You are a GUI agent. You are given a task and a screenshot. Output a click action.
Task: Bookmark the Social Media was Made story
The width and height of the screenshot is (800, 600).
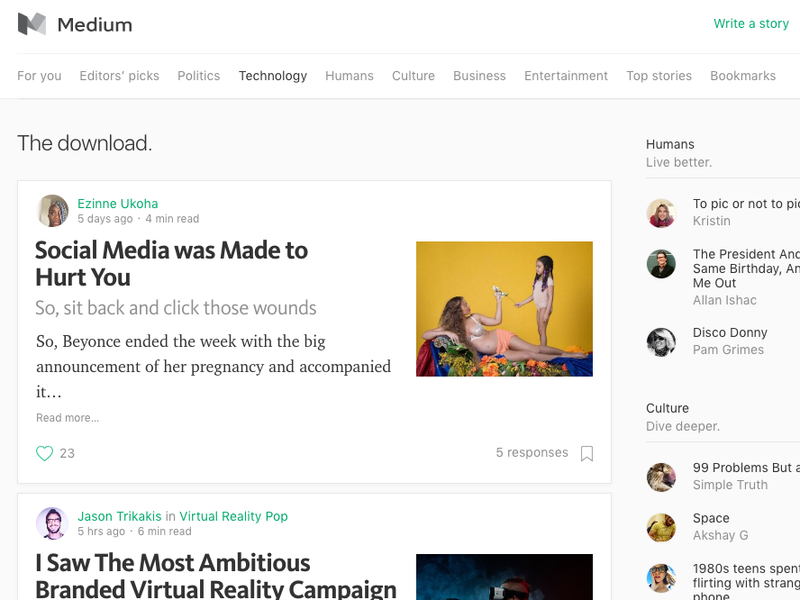tap(587, 453)
